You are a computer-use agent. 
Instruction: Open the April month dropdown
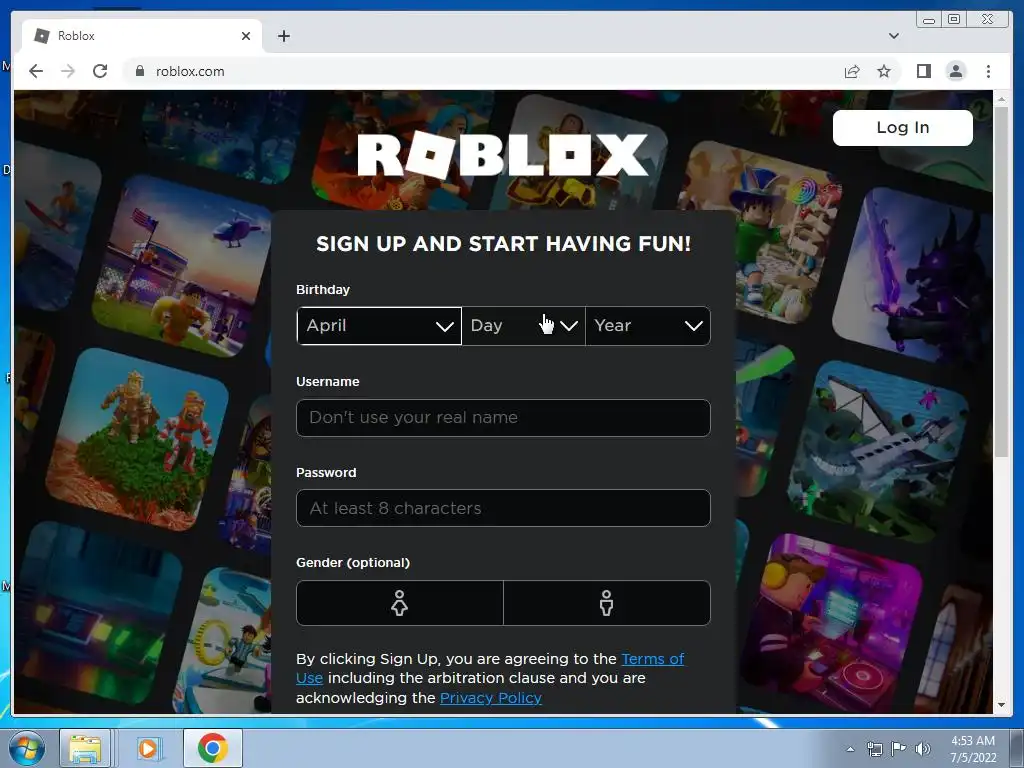[x=379, y=325]
